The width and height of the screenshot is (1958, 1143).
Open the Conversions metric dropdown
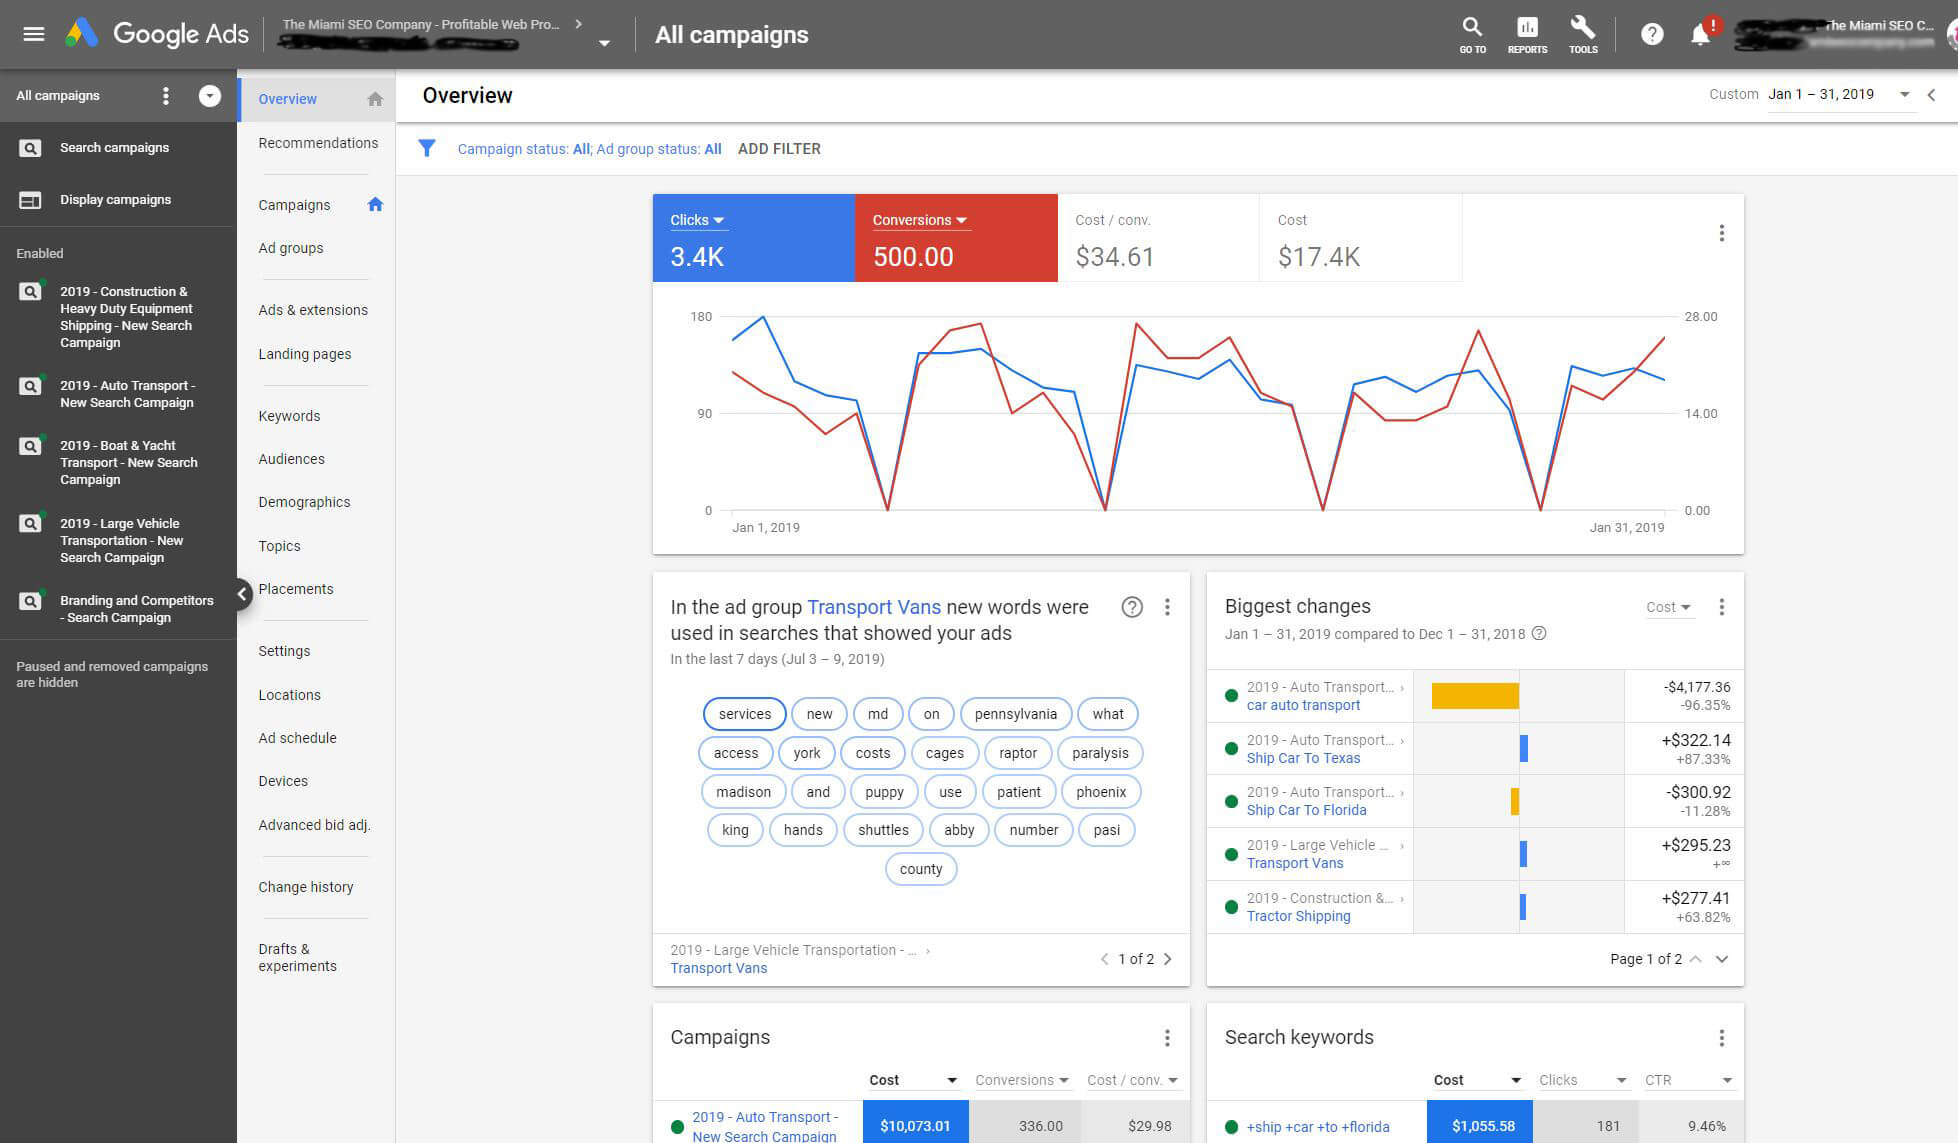point(919,220)
